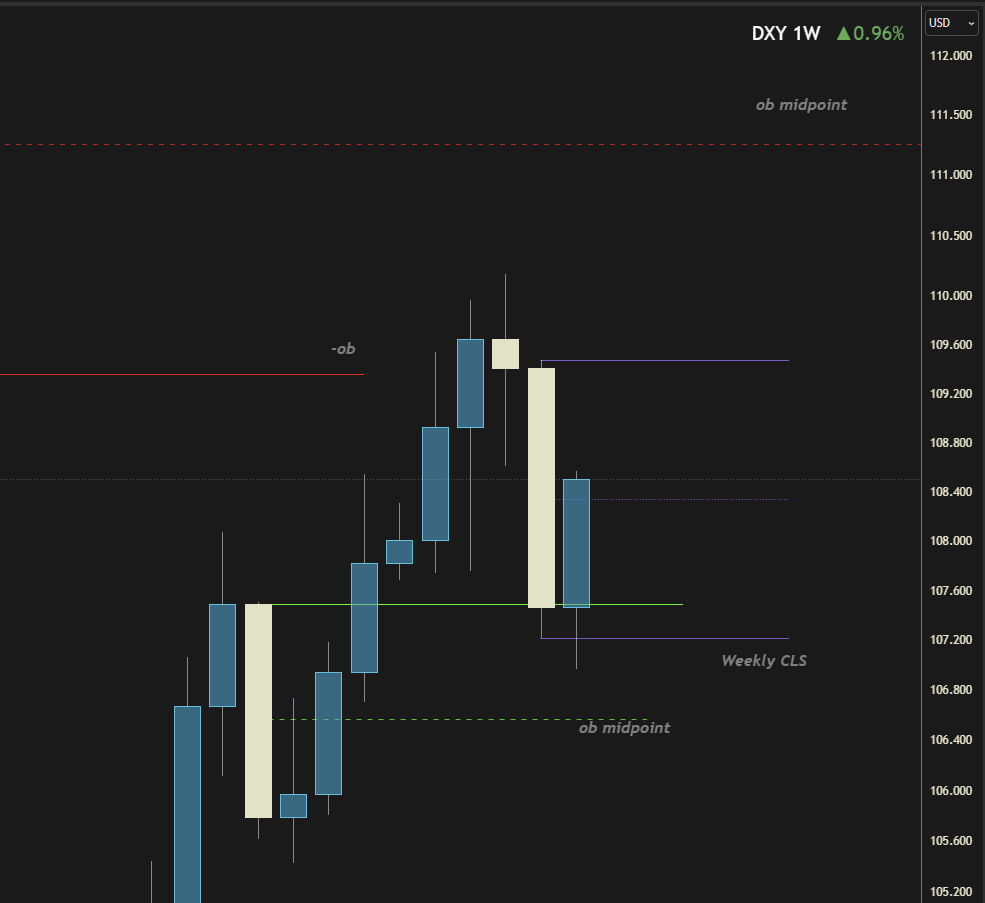The width and height of the screenshot is (985, 903).
Task: Click the 108.000 price axis label
Action: (950, 541)
